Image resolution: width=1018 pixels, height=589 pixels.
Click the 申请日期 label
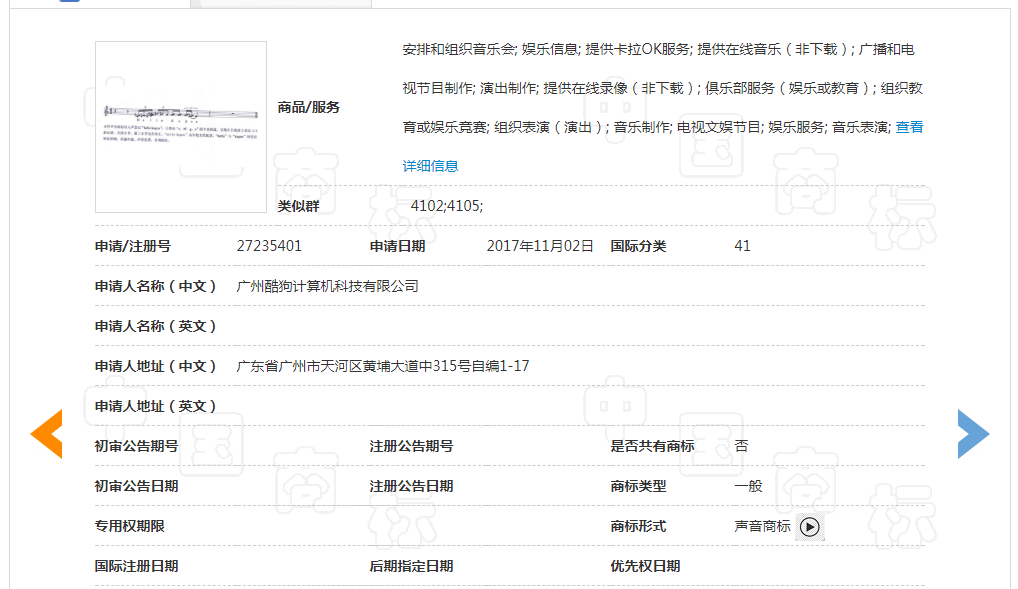tap(397, 246)
